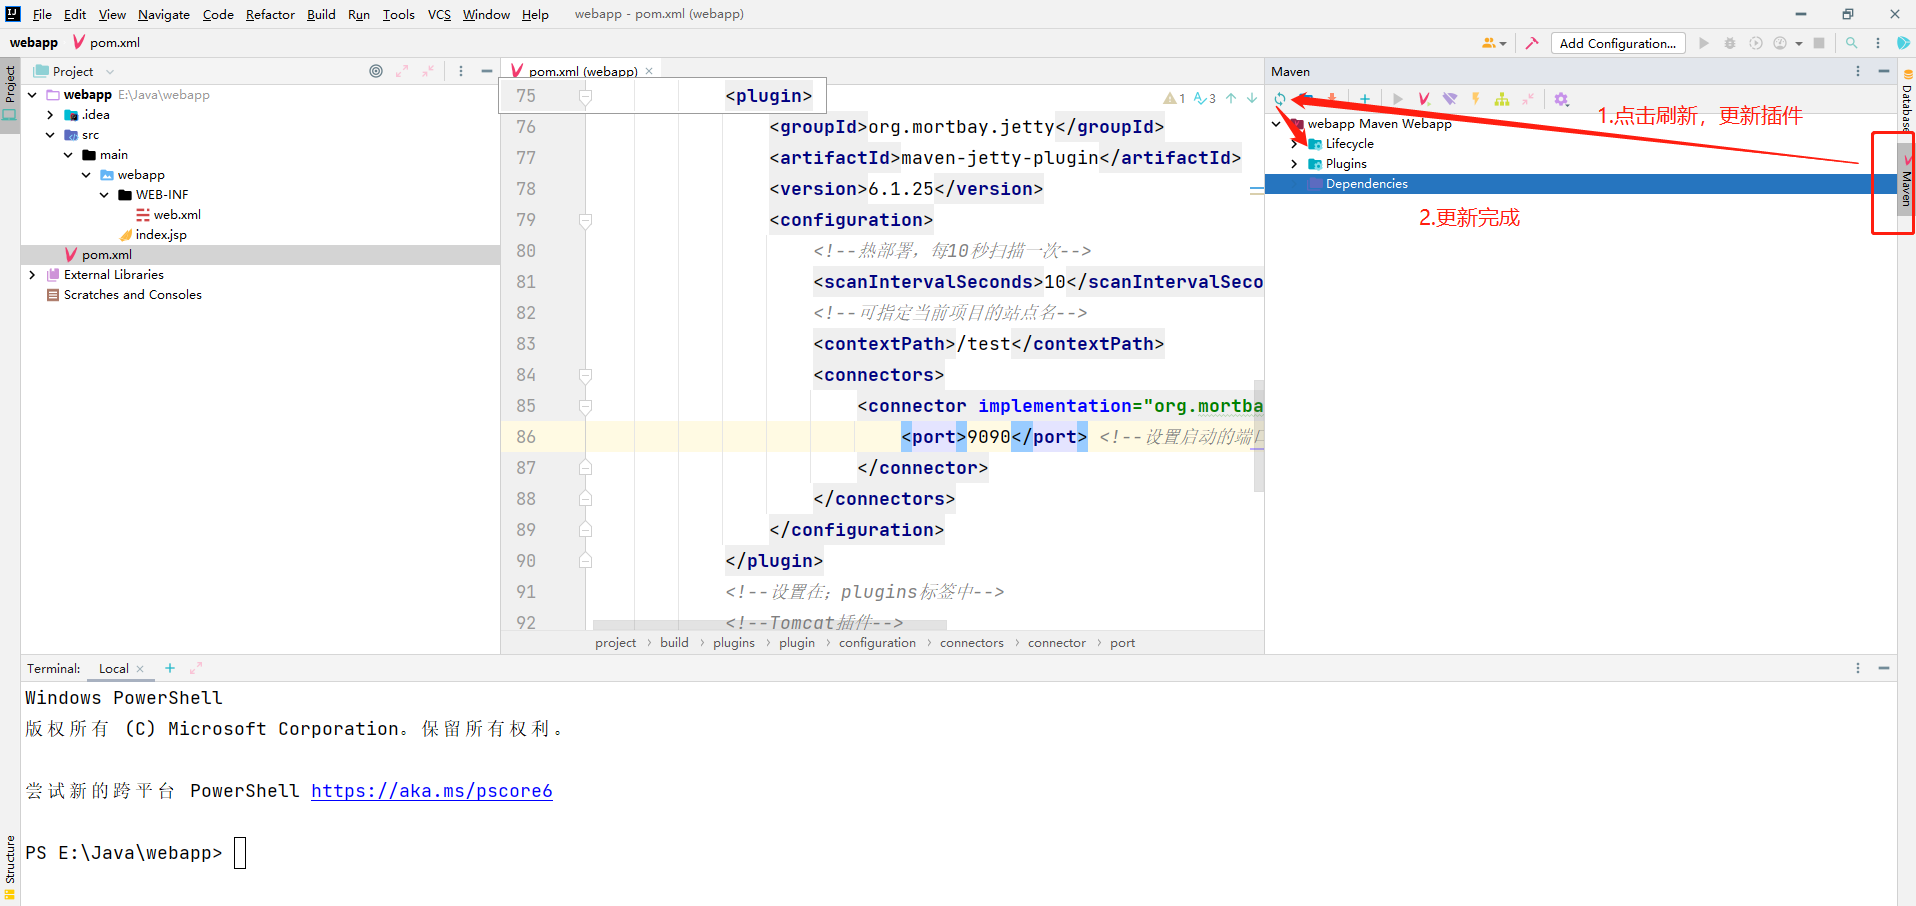Image resolution: width=1916 pixels, height=906 pixels.
Task: Open IDE toolbar more options
Action: tap(1878, 43)
